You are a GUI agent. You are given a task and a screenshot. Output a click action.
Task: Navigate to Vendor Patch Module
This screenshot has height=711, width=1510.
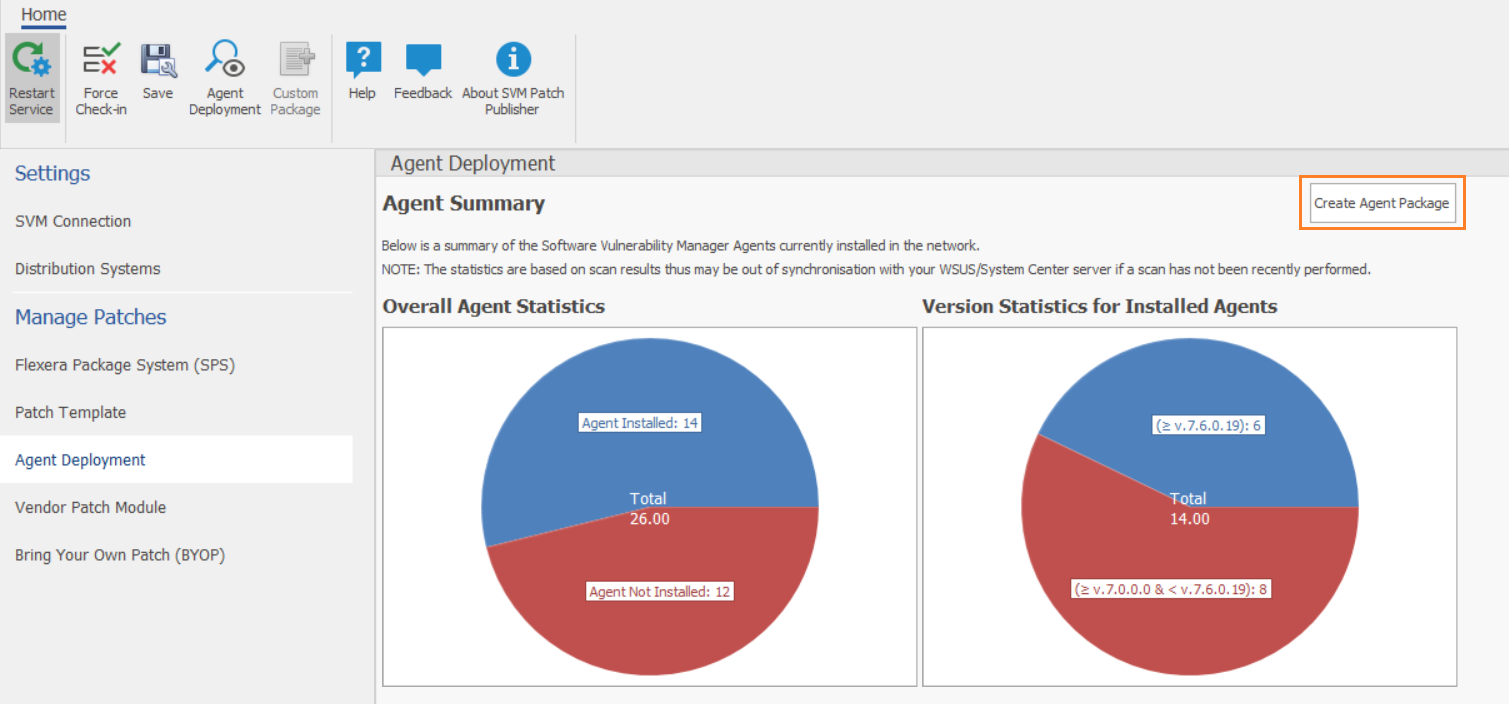click(91, 507)
